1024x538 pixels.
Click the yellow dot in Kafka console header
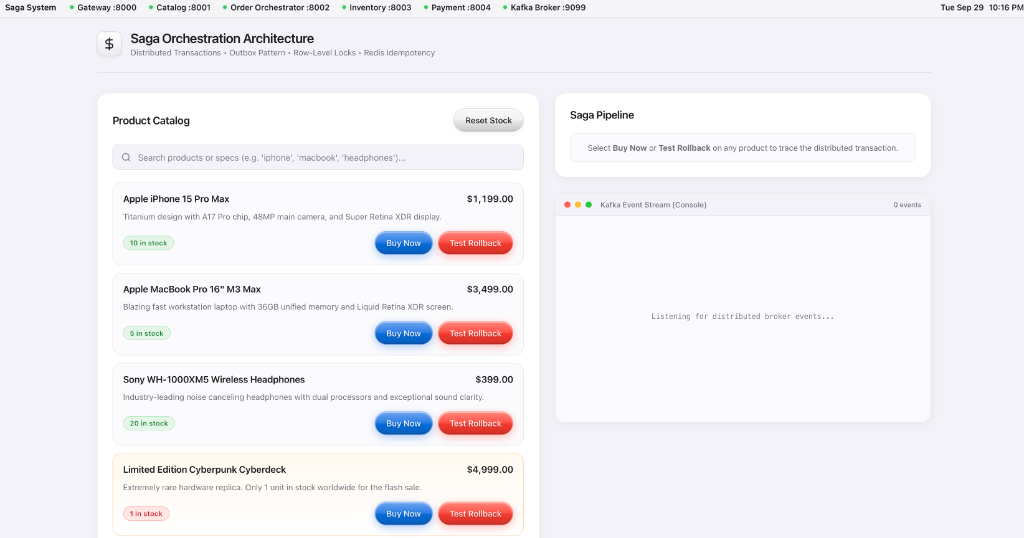578,205
